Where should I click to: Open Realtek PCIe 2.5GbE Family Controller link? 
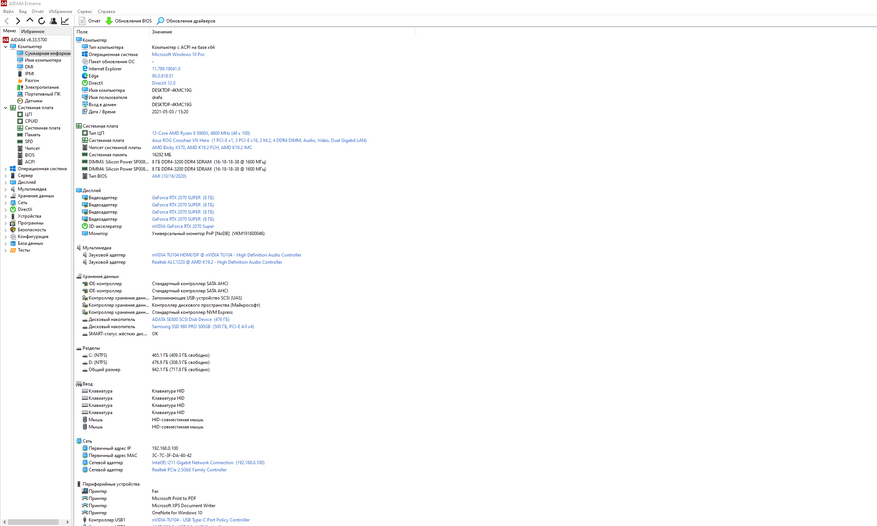(189, 470)
